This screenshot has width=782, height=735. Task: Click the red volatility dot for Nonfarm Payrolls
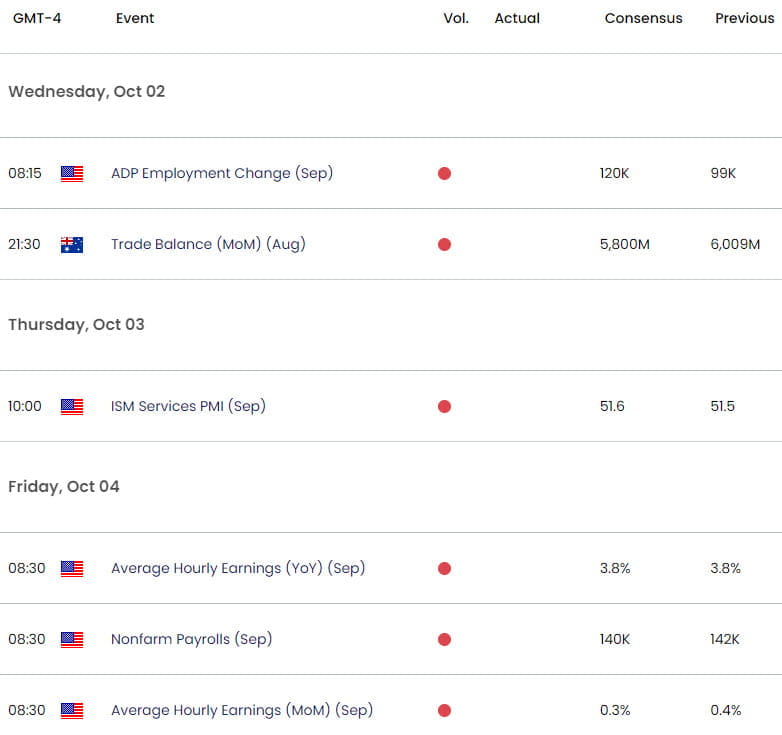click(x=444, y=639)
